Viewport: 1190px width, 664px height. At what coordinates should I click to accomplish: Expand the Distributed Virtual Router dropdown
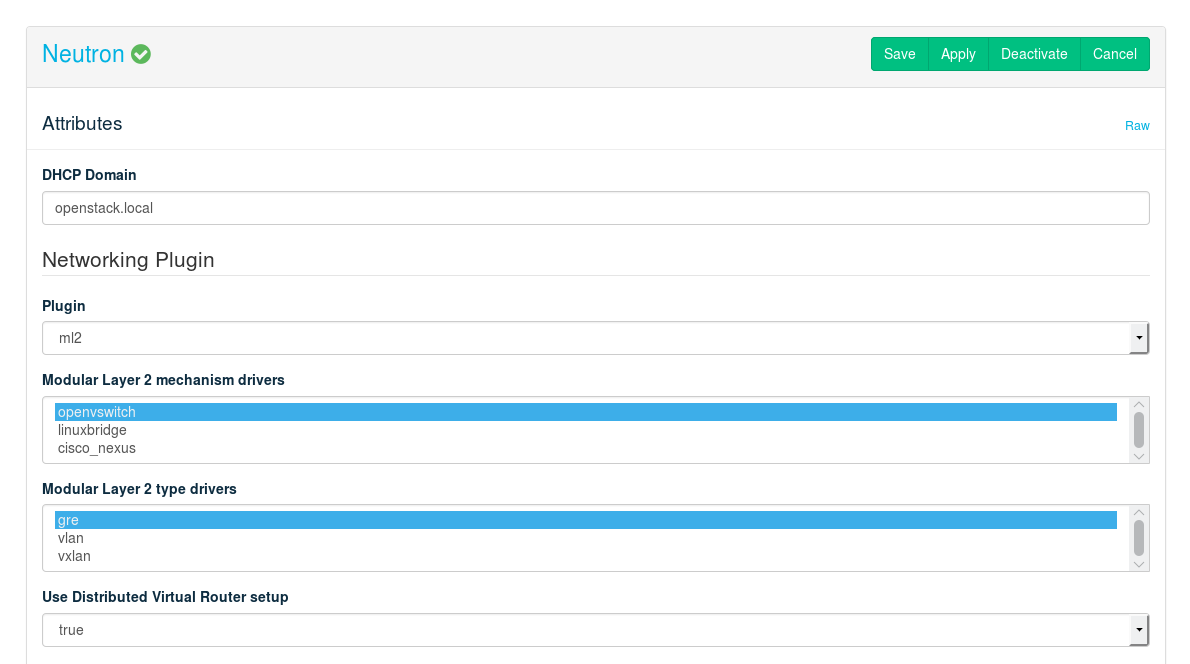(595, 630)
